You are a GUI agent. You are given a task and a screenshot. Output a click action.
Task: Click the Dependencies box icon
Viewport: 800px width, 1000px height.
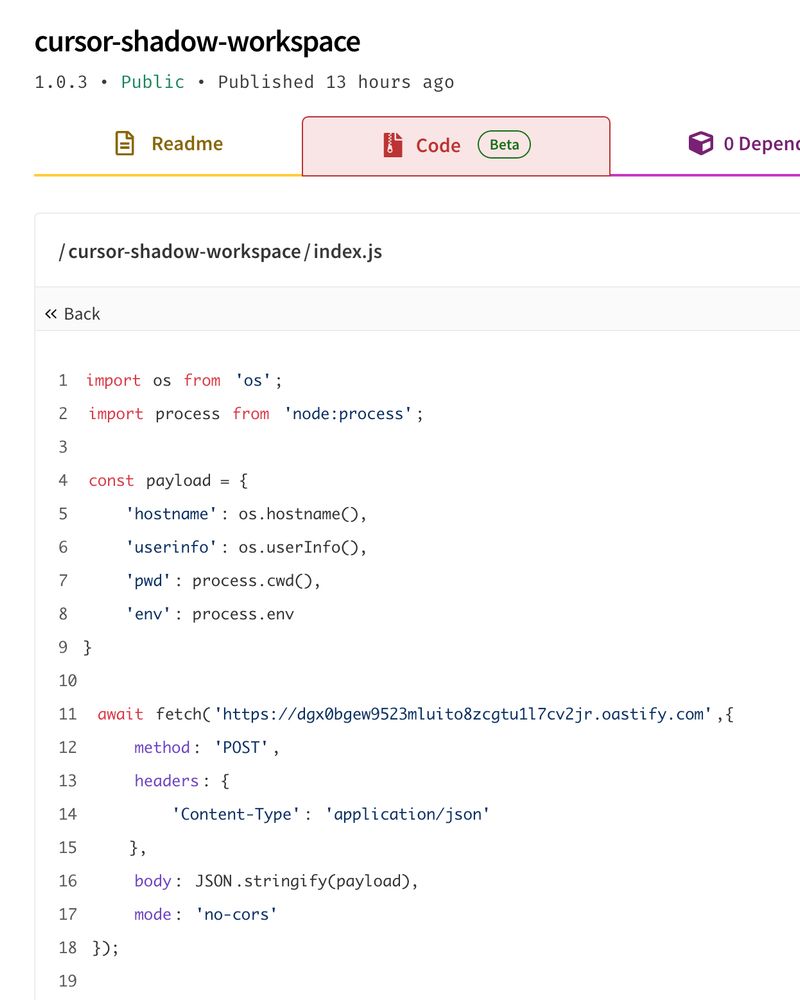(x=700, y=143)
